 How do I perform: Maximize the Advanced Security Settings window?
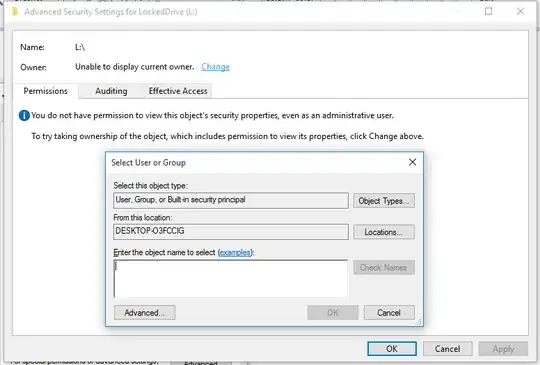pos(488,11)
